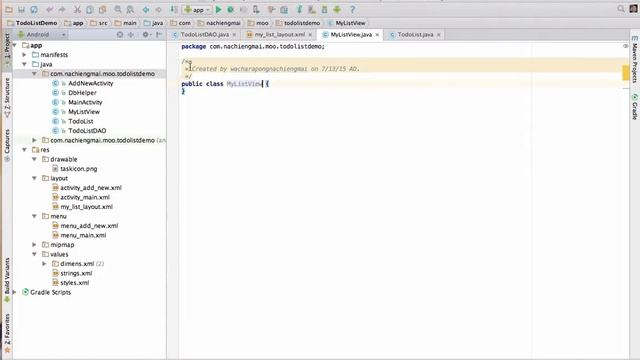Expand the dimens.xml node

44,264
